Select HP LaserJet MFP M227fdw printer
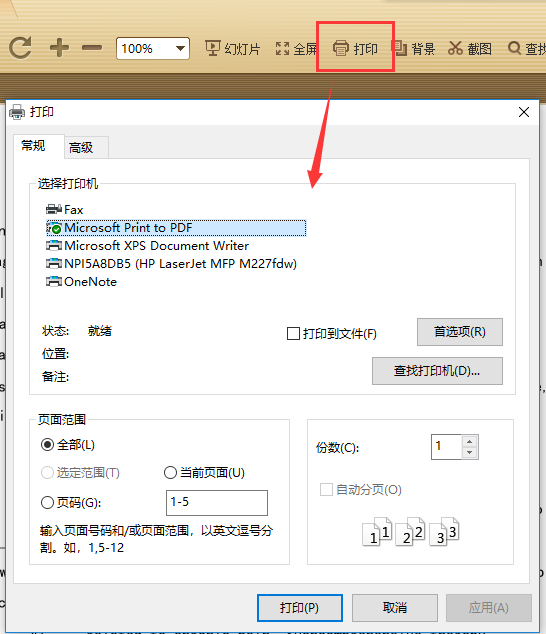This screenshot has height=634, width=546. coord(171,264)
